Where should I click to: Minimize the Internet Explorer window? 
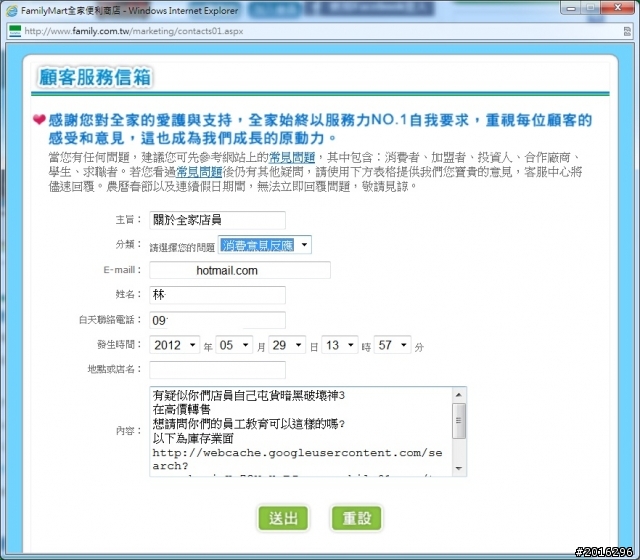point(571,8)
